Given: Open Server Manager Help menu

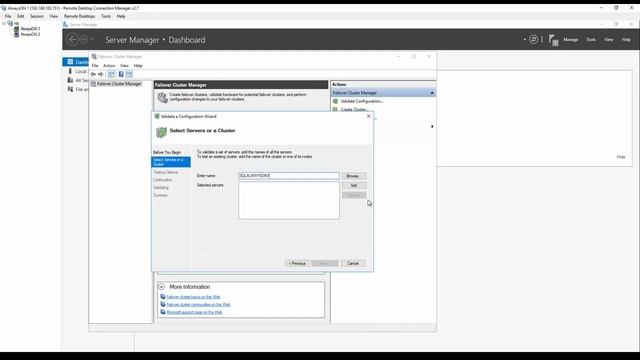Looking at the screenshot, I should point(626,40).
